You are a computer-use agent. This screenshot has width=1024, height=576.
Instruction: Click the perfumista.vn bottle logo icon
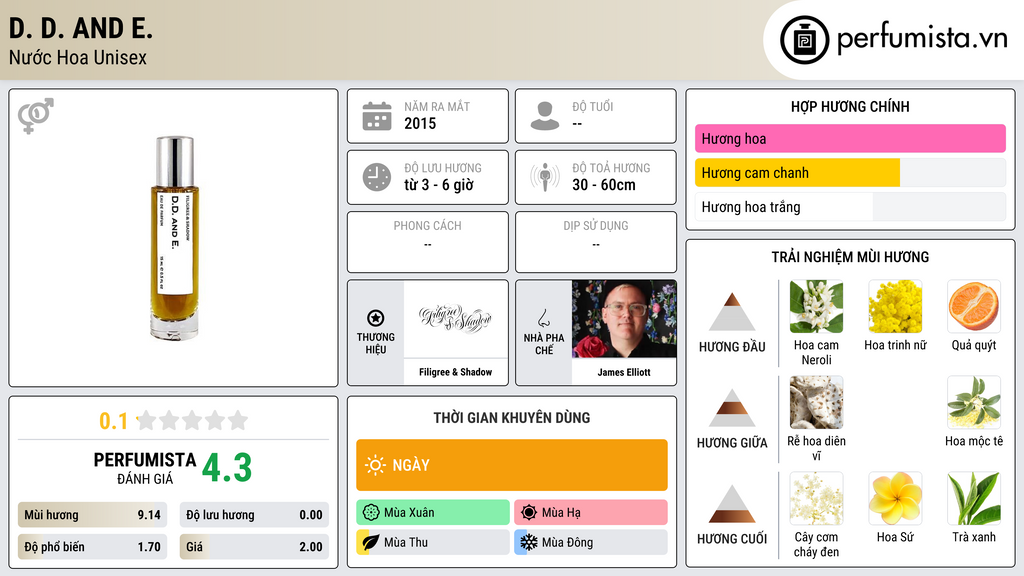[804, 40]
